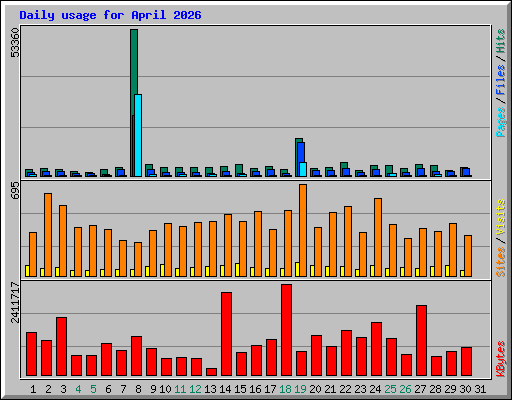Click the blue 'Files' legend label
This screenshot has height=400, width=512.
point(500,79)
